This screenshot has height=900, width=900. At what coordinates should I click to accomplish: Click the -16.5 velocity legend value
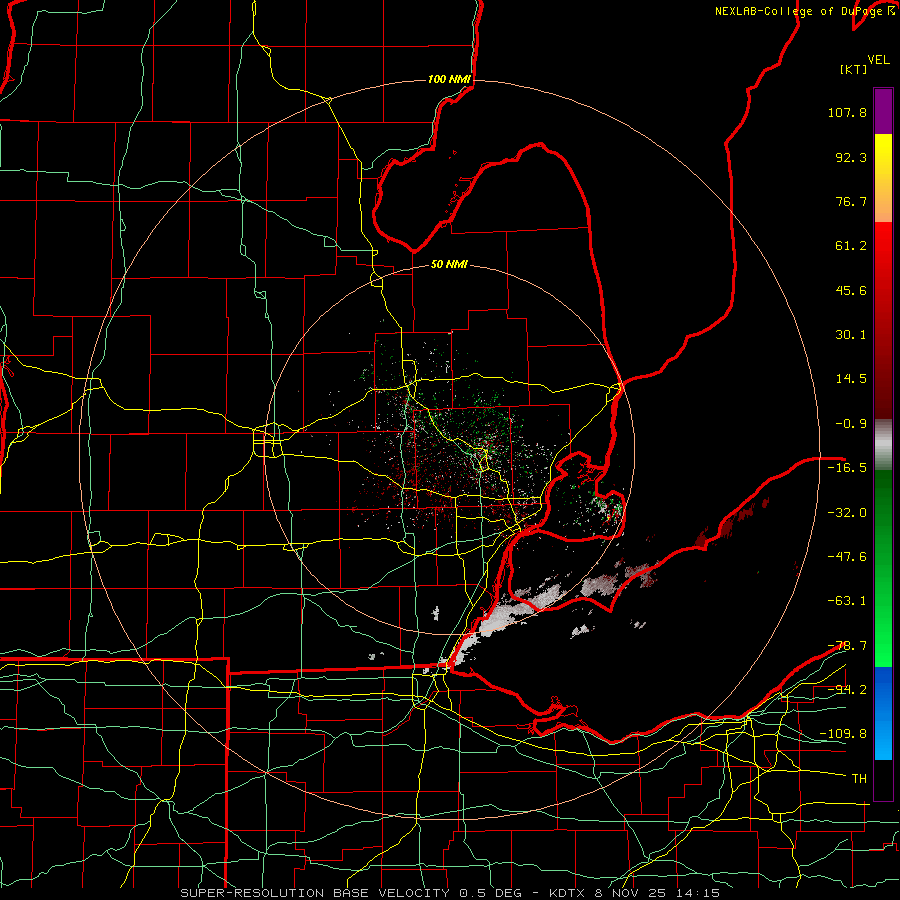pos(847,468)
